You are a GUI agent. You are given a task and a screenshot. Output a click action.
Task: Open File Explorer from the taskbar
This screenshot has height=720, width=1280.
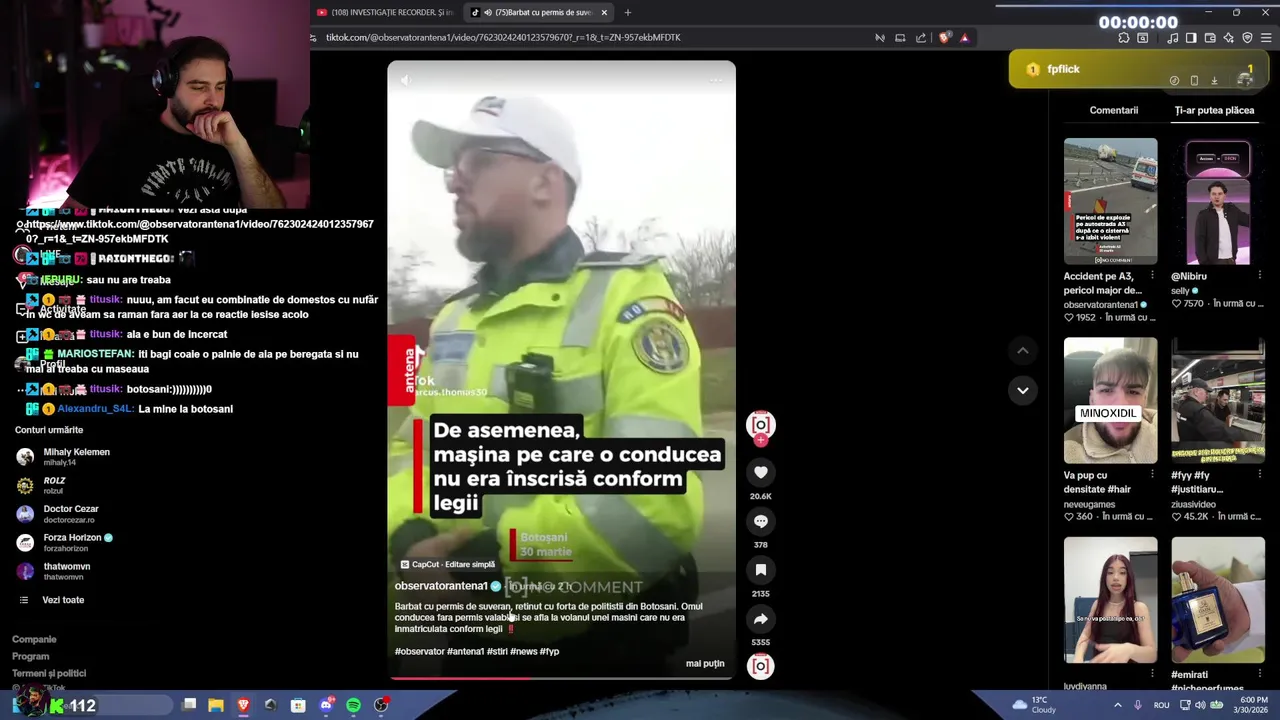216,706
